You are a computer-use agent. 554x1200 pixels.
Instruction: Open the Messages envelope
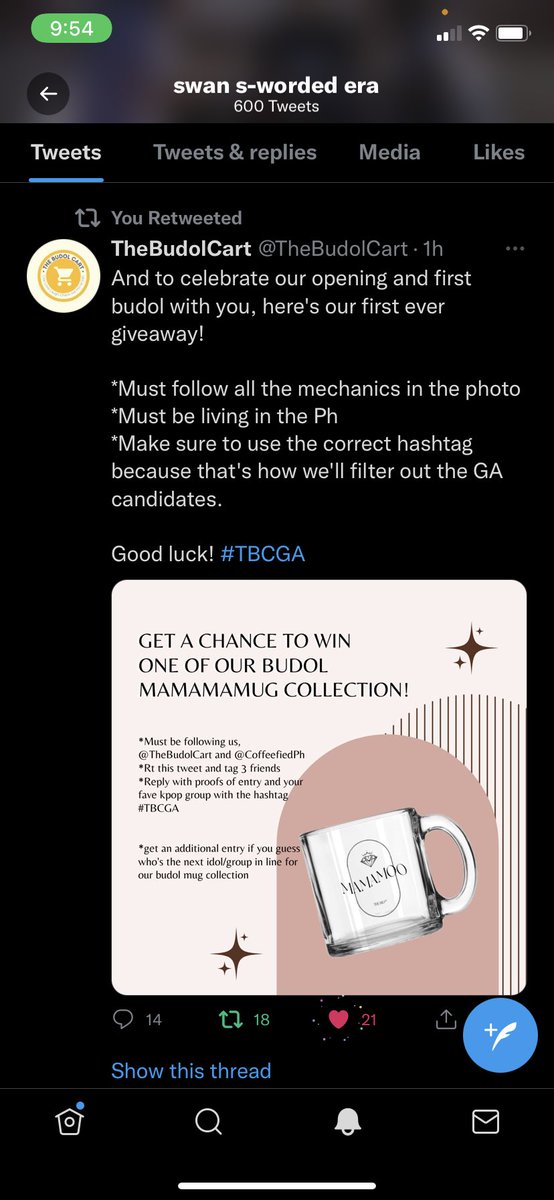click(485, 1122)
